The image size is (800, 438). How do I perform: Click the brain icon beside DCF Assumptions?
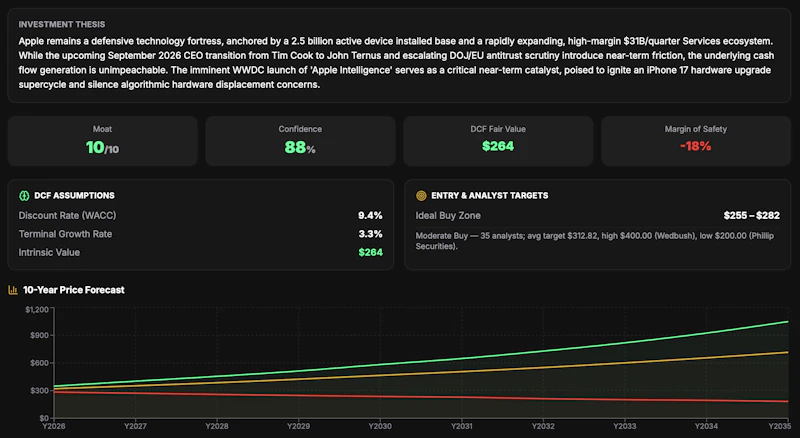(x=24, y=196)
